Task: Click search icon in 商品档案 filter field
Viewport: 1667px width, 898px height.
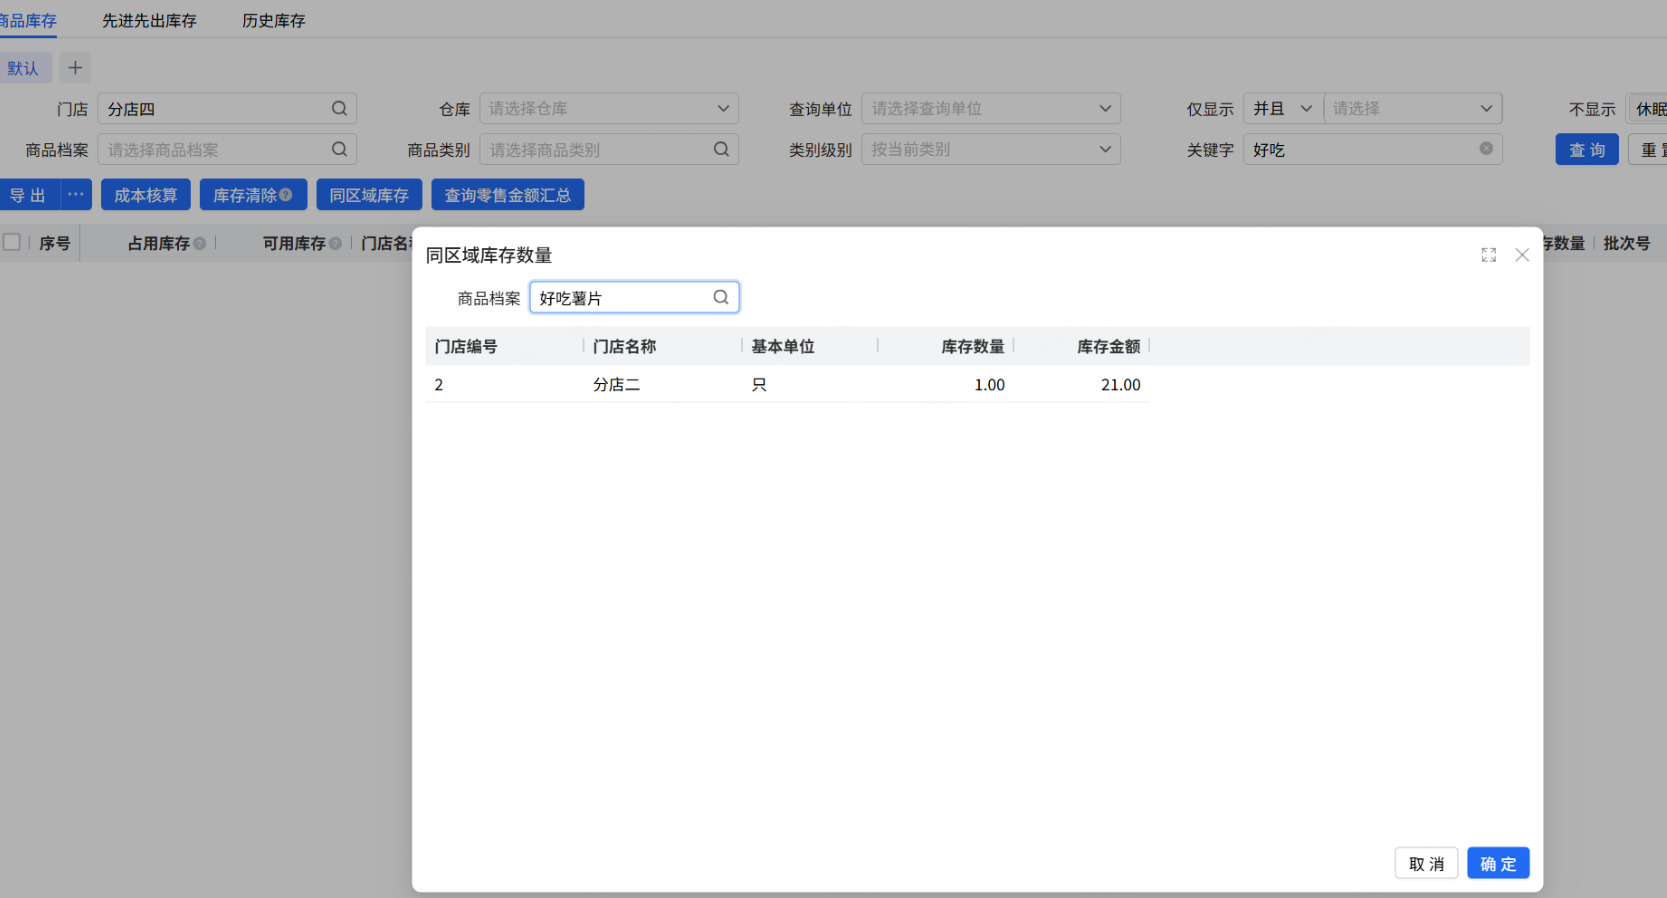Action: tap(340, 149)
